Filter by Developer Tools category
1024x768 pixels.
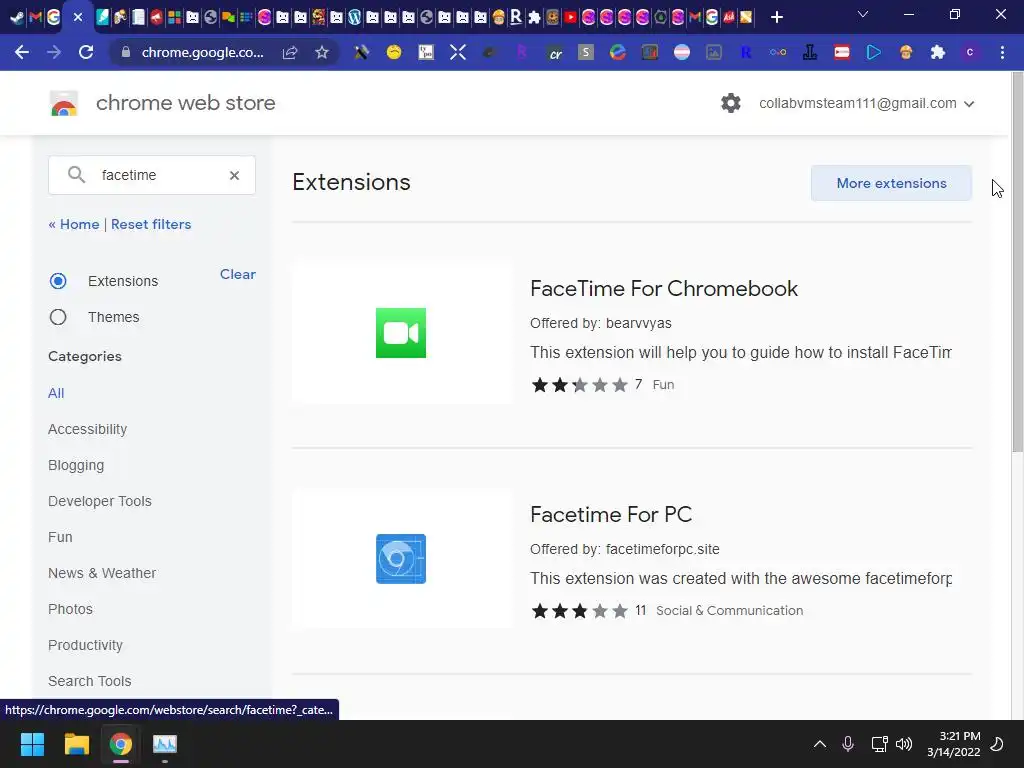click(100, 501)
